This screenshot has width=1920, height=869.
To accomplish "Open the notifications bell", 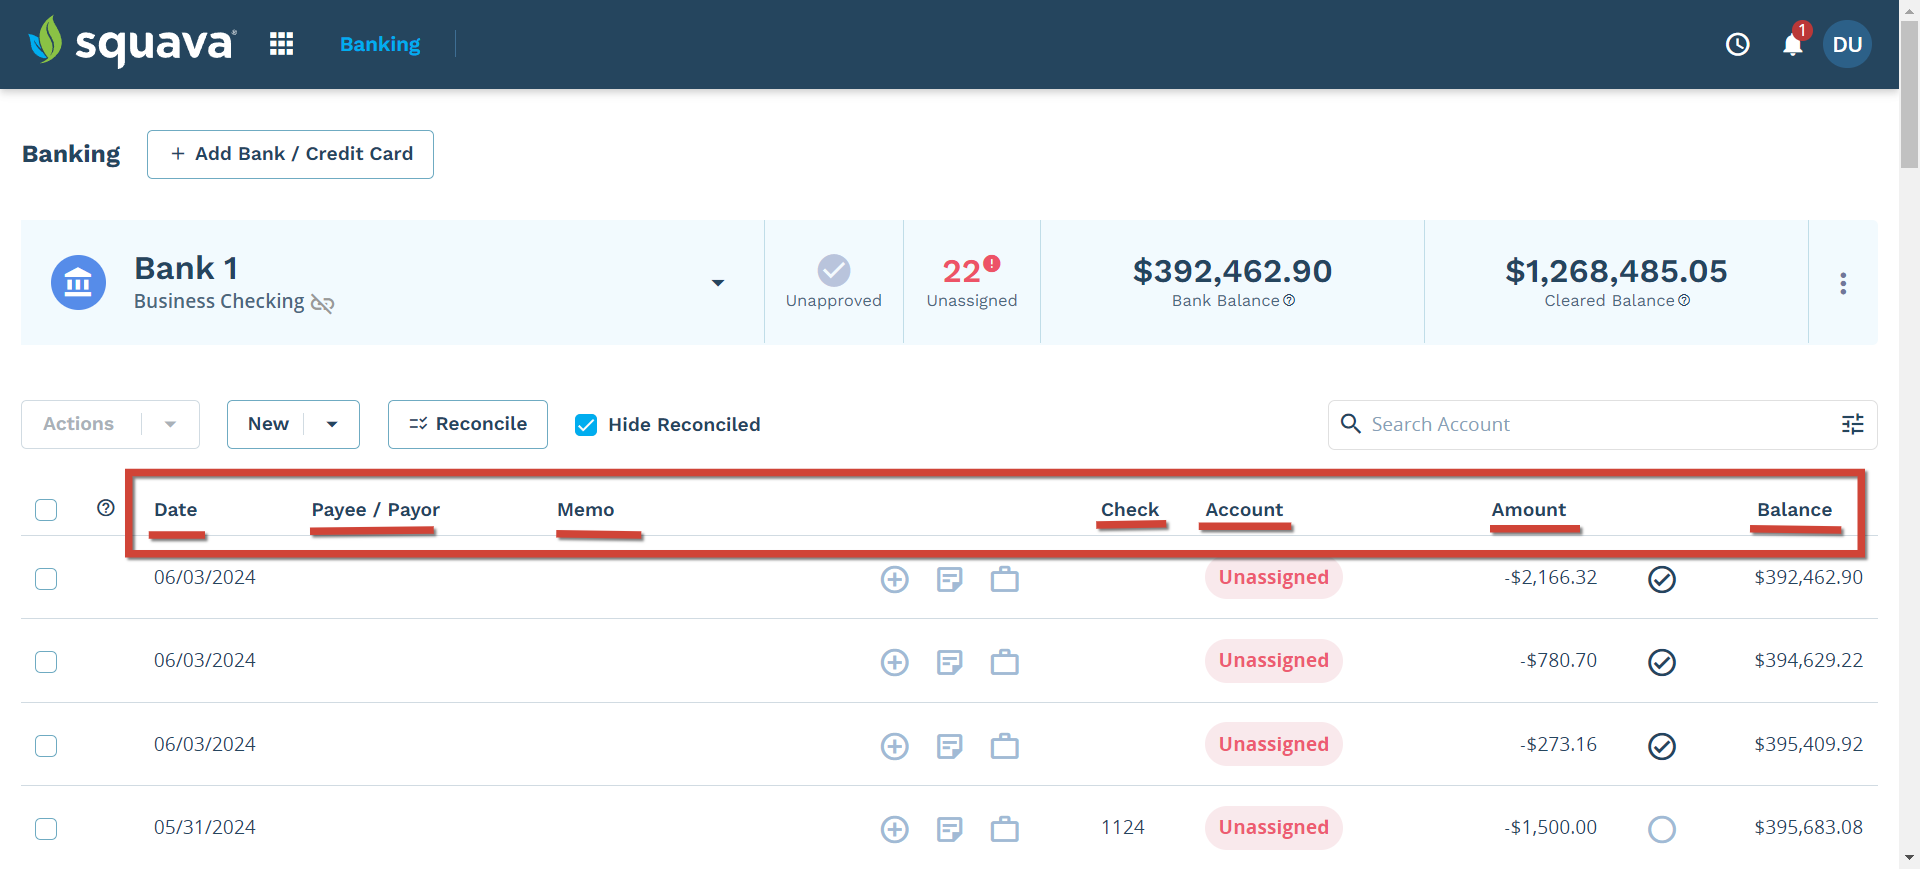I will tap(1793, 44).
